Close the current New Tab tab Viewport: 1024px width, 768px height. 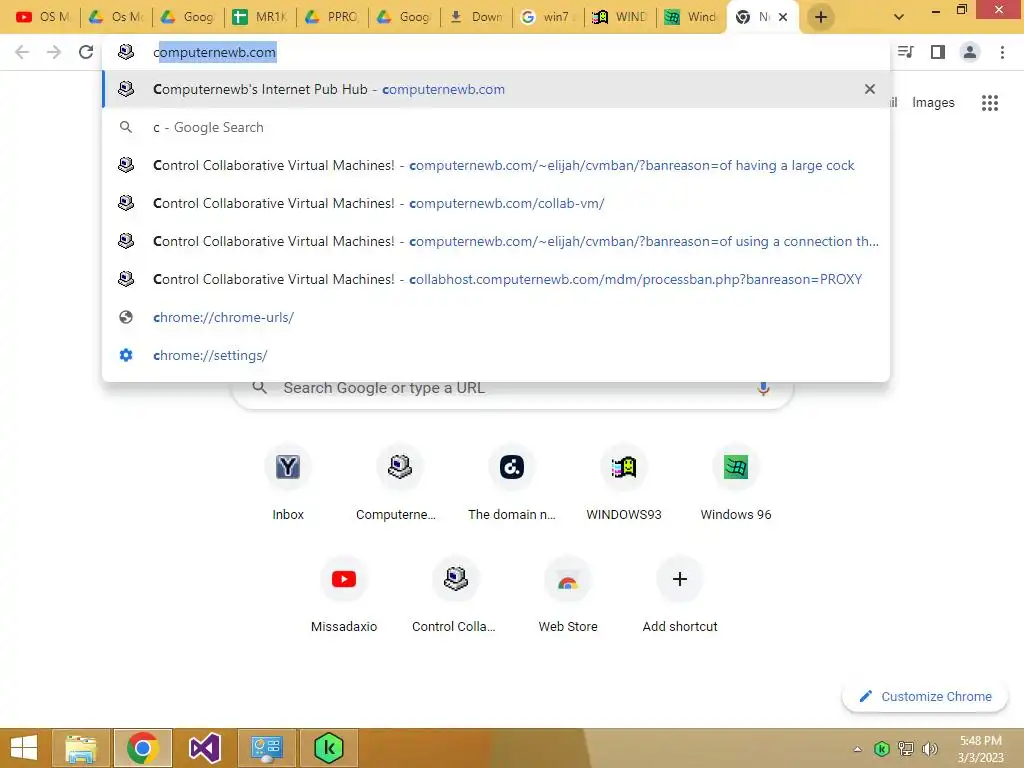[782, 17]
